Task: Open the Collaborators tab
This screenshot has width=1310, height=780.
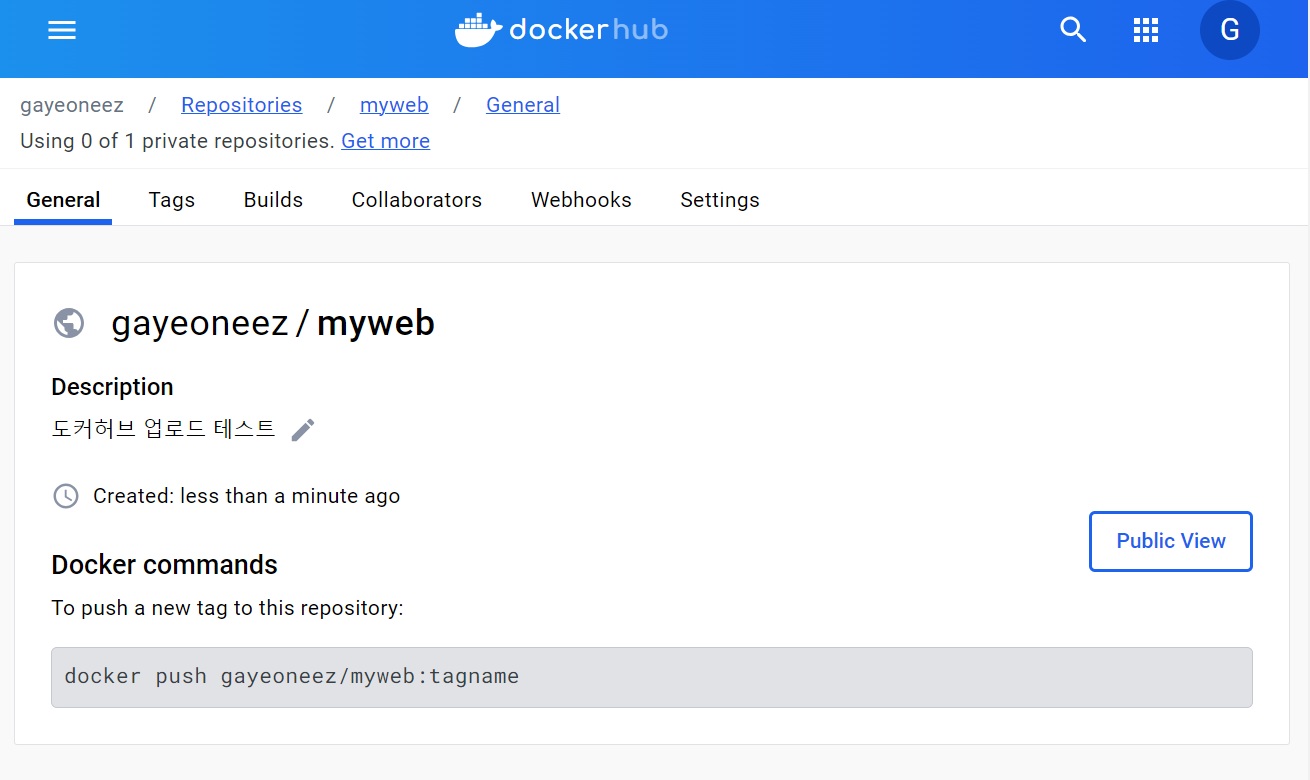Action: [417, 200]
